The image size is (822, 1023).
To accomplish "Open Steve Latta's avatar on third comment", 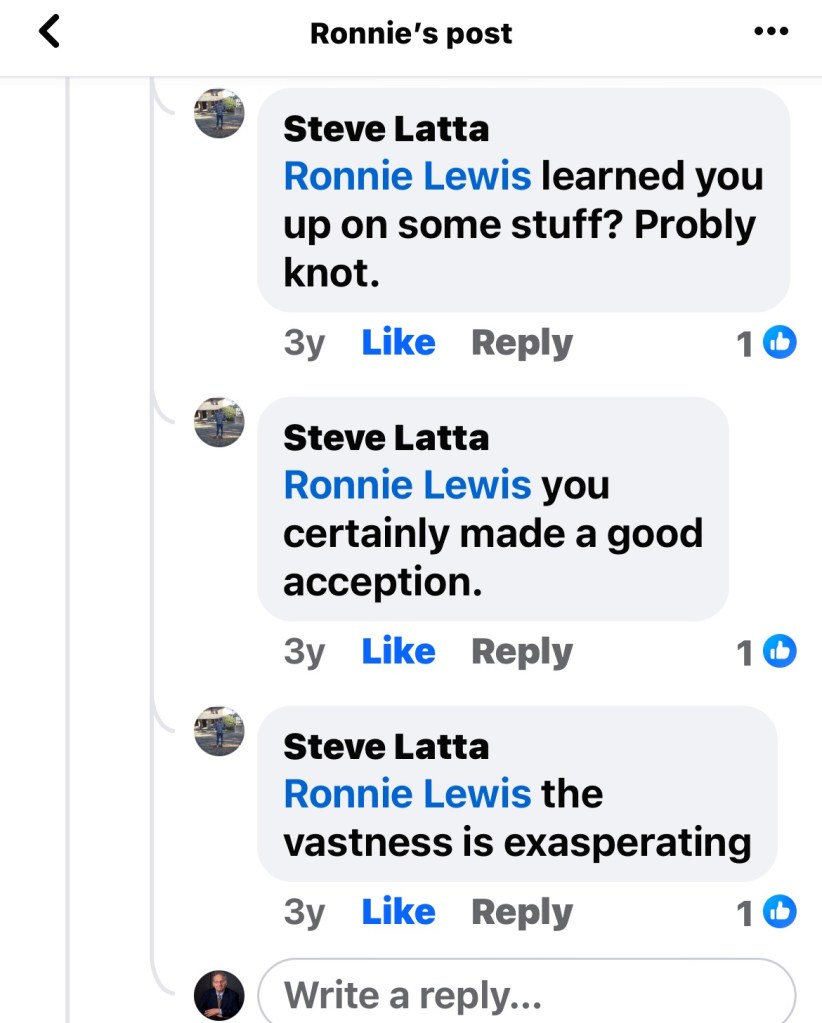I will point(219,730).
